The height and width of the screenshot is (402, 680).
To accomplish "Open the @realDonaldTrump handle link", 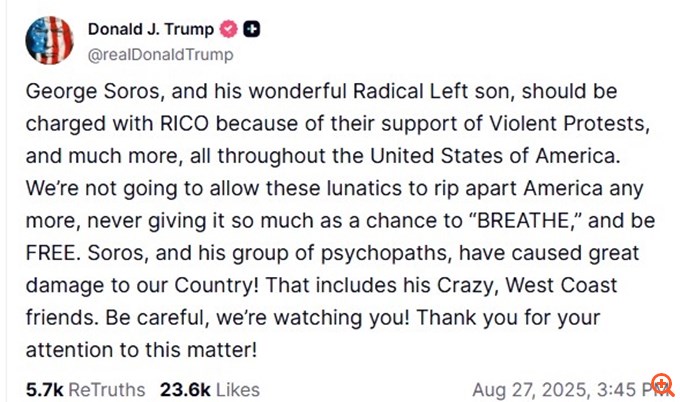I will click(x=160, y=55).
